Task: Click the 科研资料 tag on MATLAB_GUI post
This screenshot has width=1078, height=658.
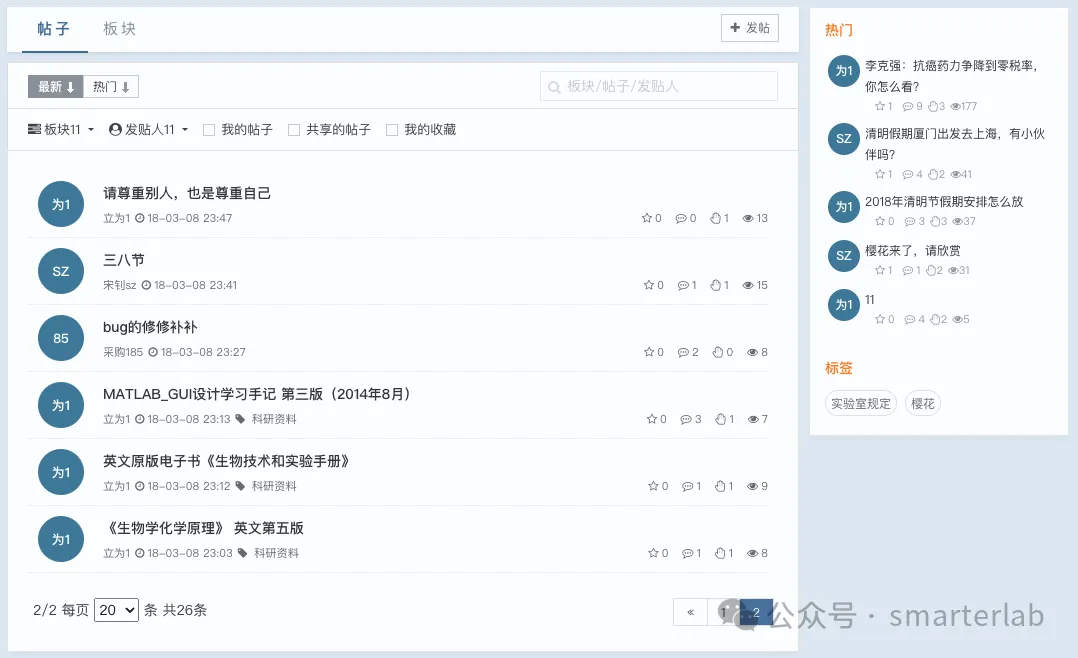Action: [274, 419]
